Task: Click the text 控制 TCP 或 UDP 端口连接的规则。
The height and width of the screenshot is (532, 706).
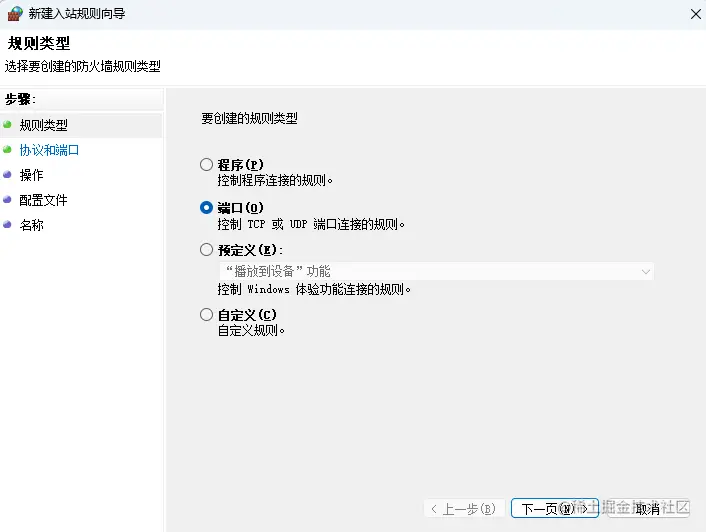Action: click(311, 224)
